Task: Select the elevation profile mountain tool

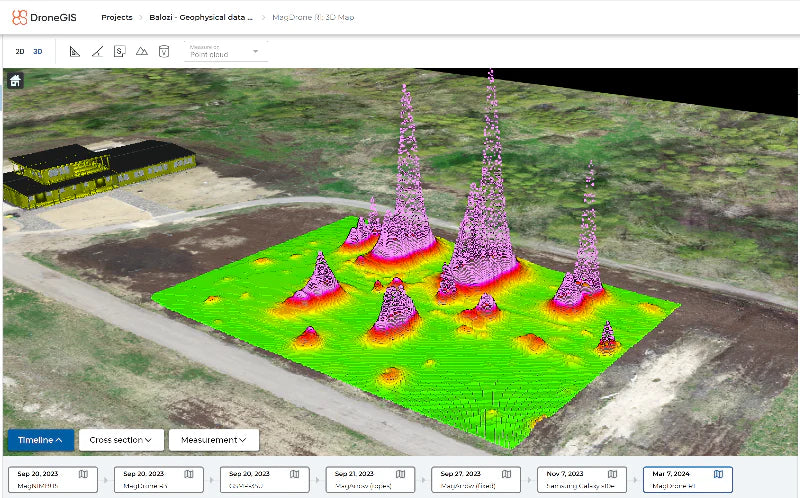Action: (141, 51)
